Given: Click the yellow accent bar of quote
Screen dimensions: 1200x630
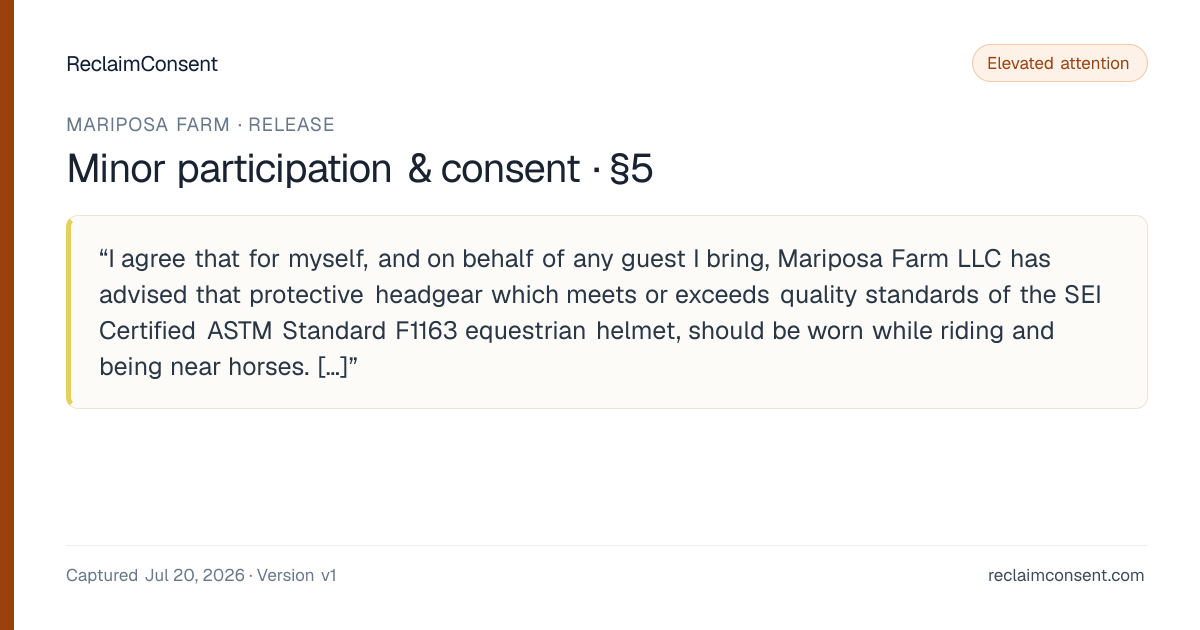Looking at the screenshot, I should point(69,312).
